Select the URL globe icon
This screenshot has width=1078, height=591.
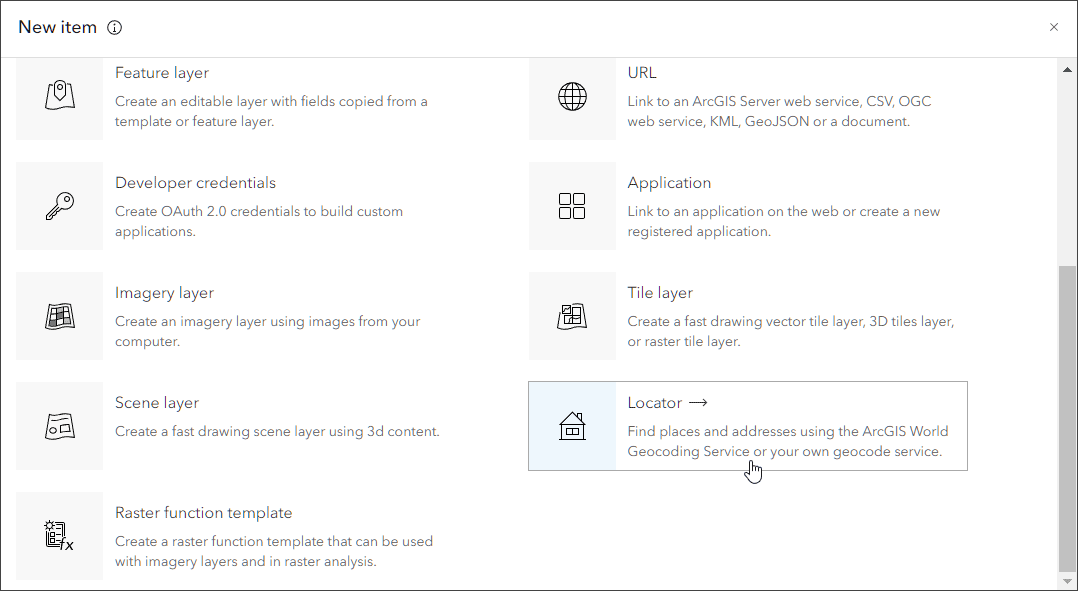572,96
